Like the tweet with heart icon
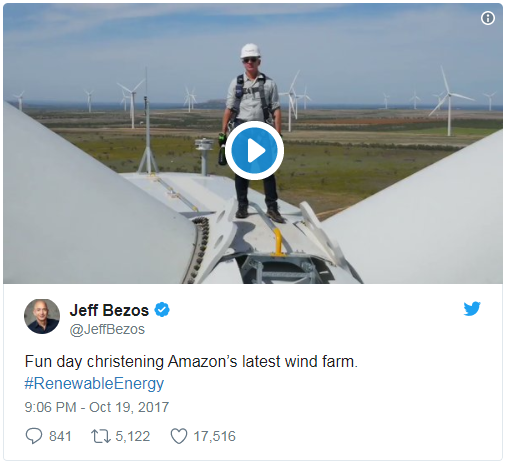506x464 pixels. (x=179, y=436)
